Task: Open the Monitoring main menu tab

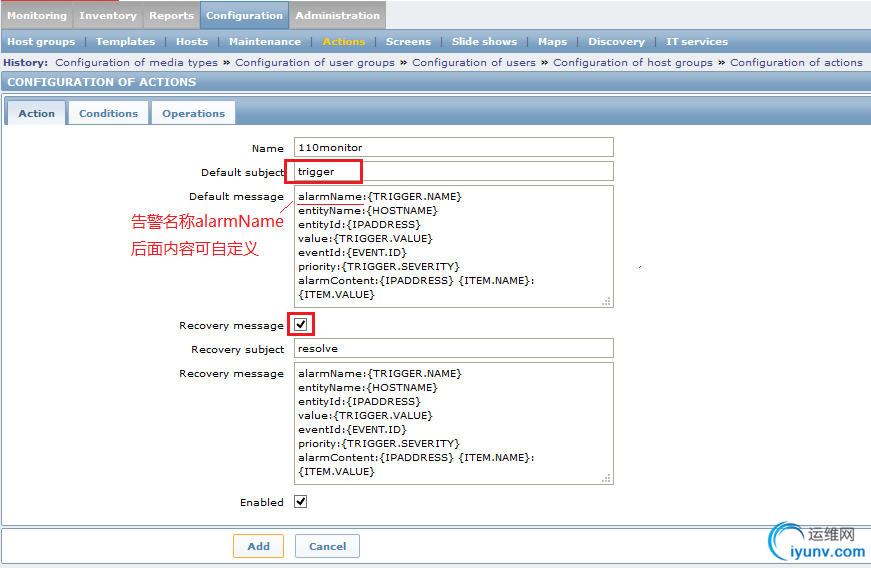Action: click(37, 16)
